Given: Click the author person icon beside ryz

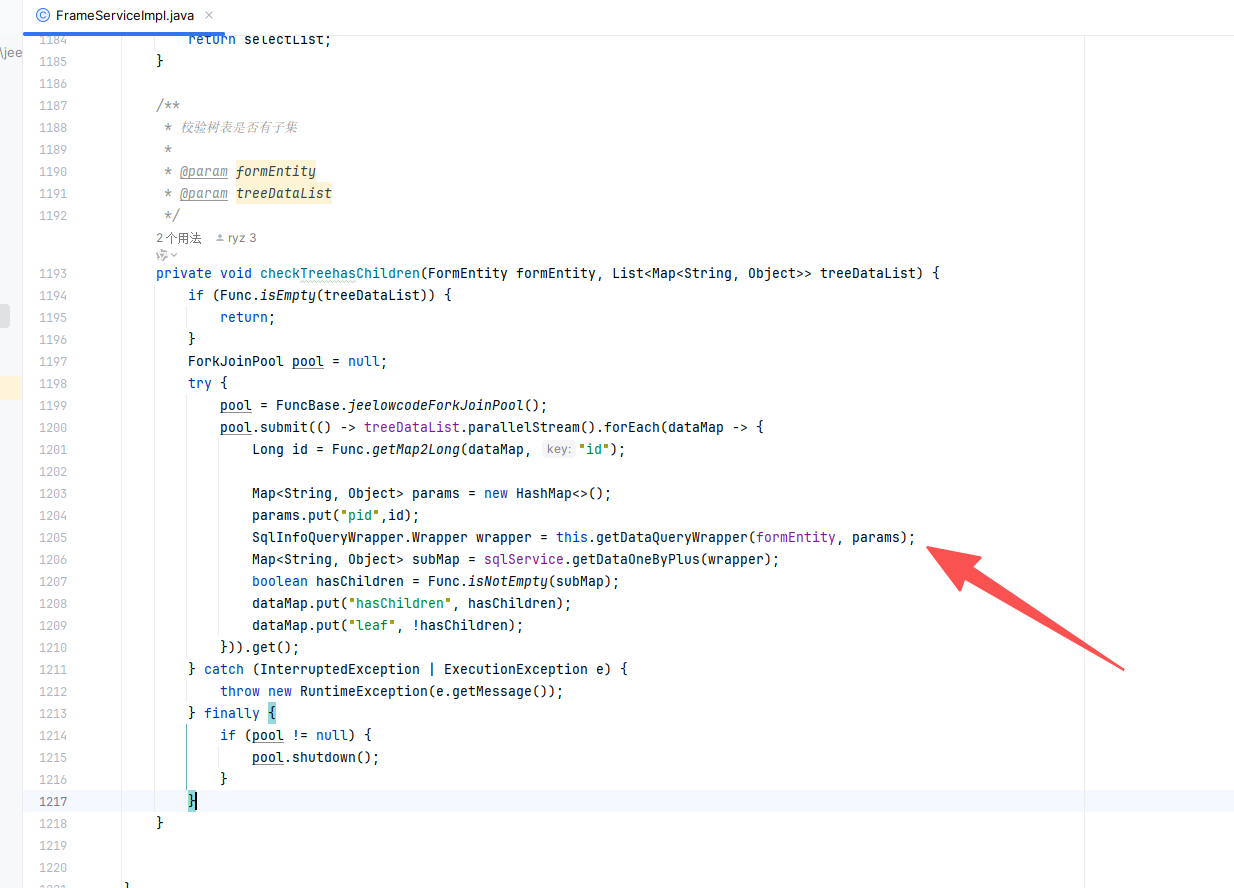Looking at the screenshot, I should (220, 238).
